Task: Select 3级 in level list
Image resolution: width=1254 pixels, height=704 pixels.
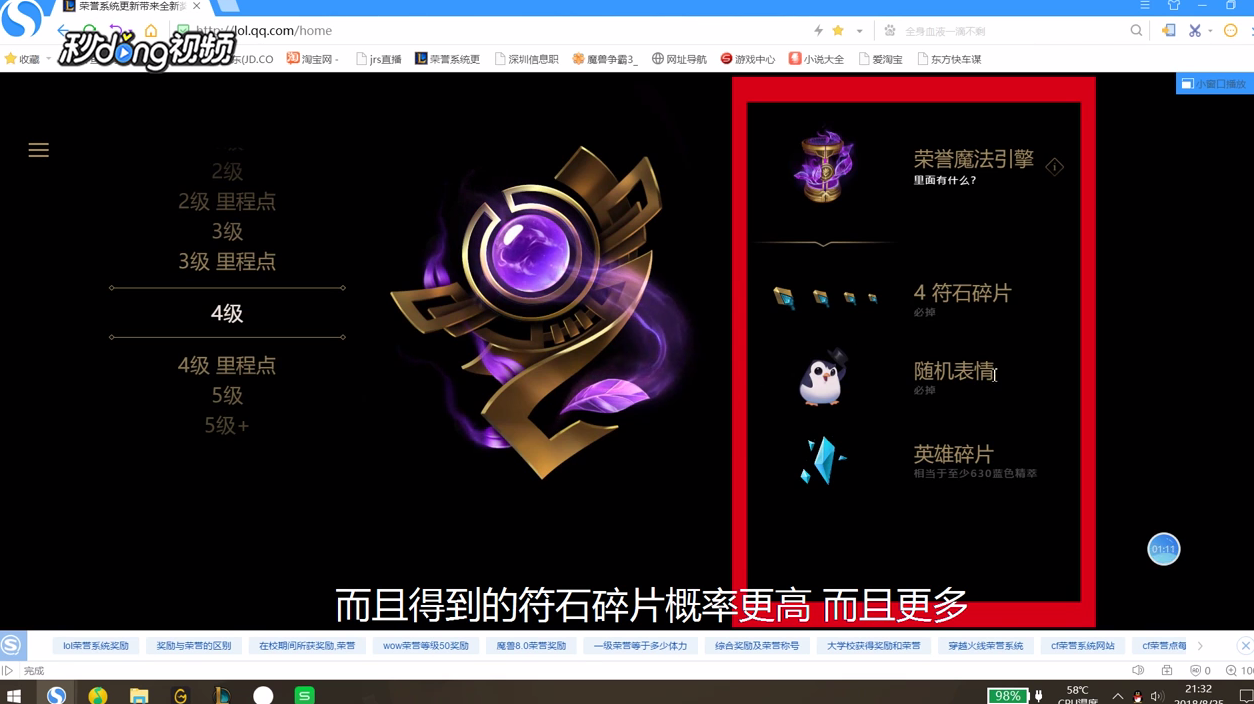Action: (x=227, y=231)
